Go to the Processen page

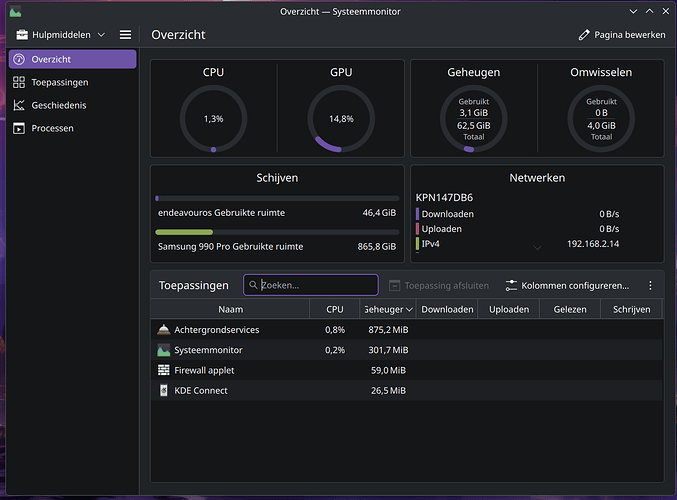tap(52, 128)
